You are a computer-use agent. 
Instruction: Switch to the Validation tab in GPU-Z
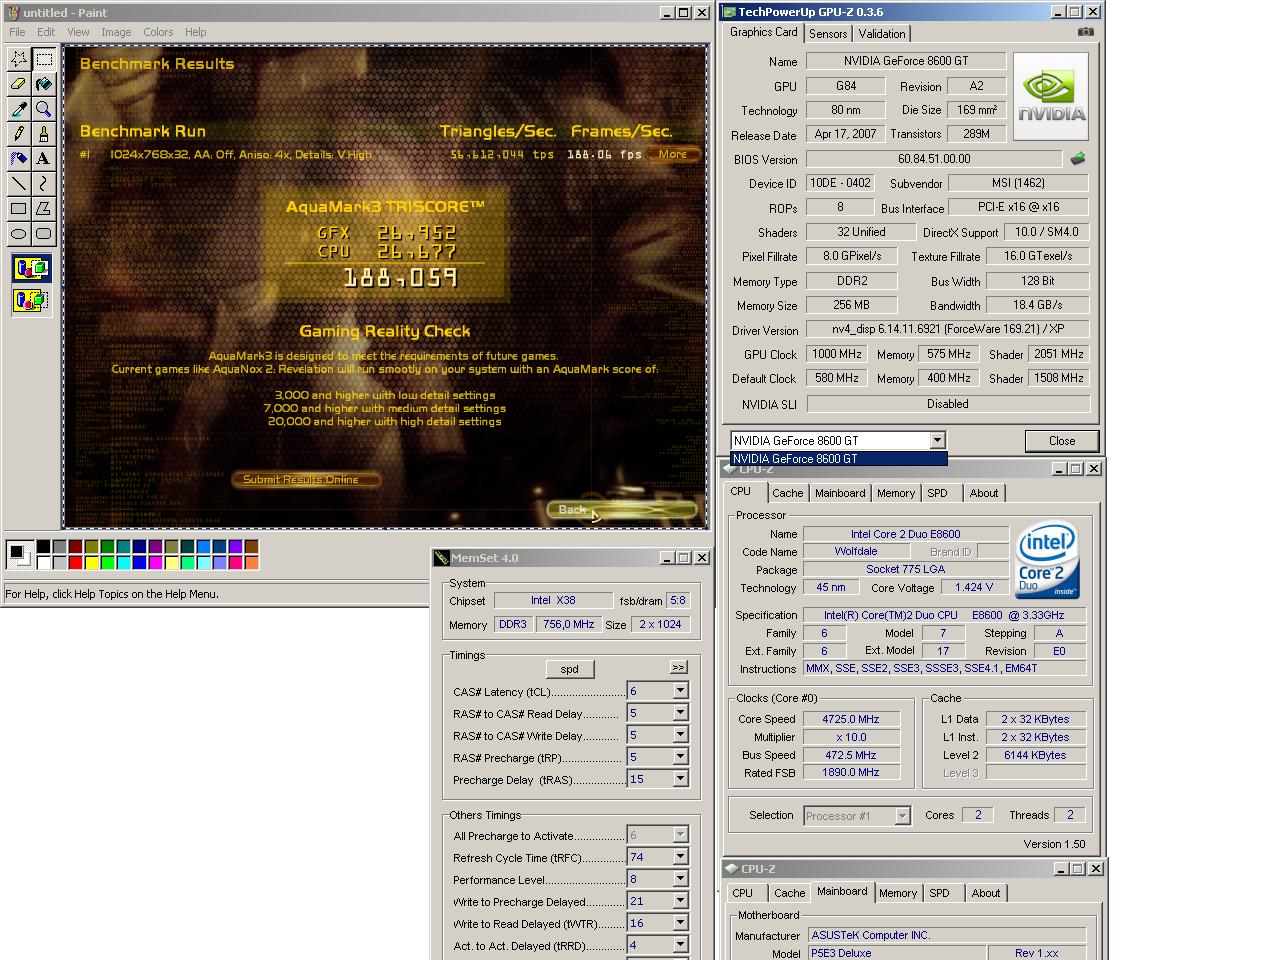[882, 34]
